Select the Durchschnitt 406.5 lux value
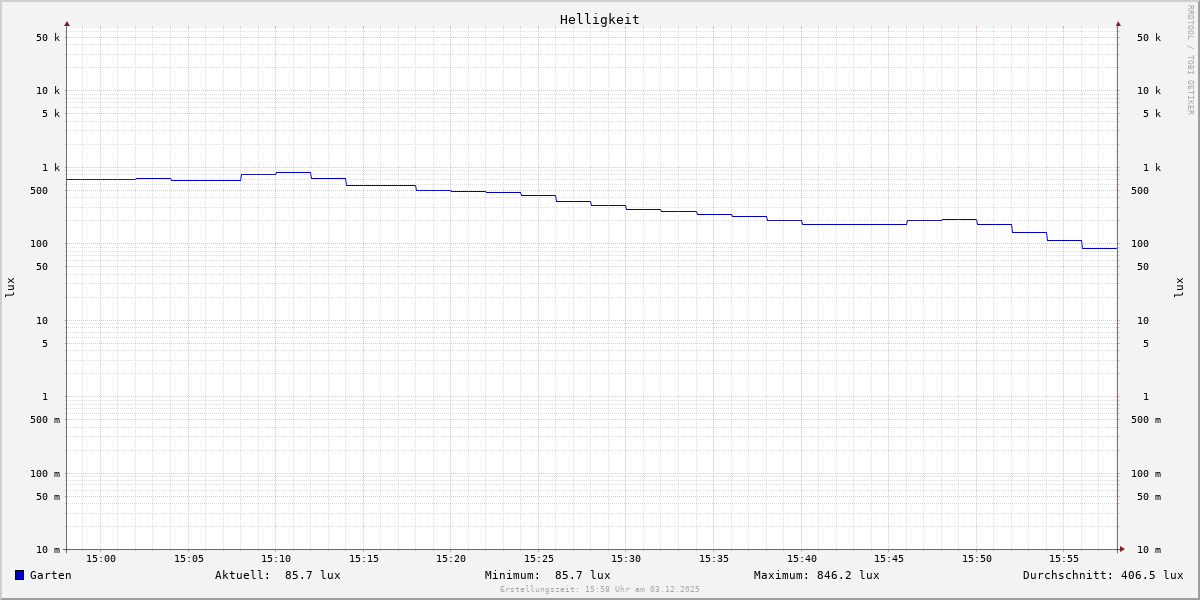 1151,575
